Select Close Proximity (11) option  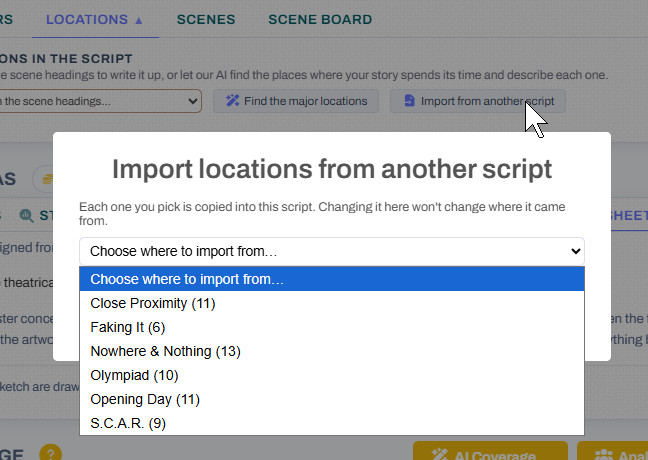(x=332, y=303)
